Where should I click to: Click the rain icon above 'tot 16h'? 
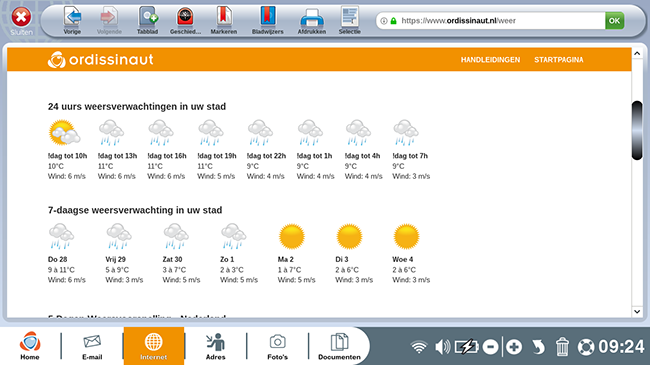coord(161,133)
